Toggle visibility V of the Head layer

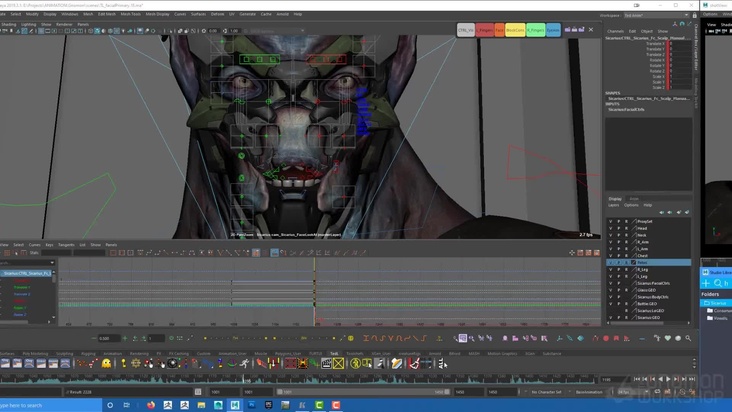coord(610,228)
